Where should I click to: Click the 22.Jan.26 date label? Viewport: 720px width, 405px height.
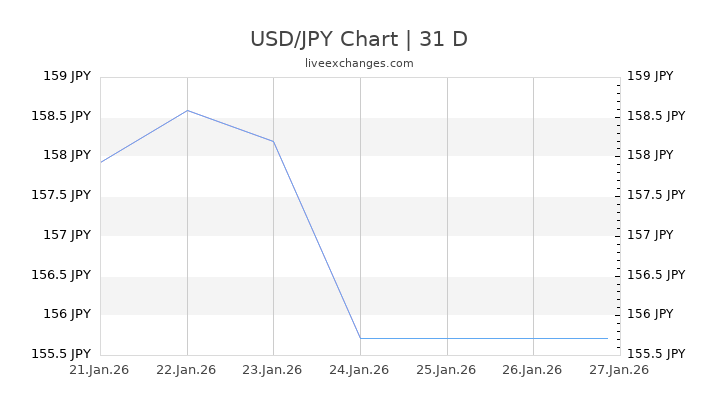(187, 369)
